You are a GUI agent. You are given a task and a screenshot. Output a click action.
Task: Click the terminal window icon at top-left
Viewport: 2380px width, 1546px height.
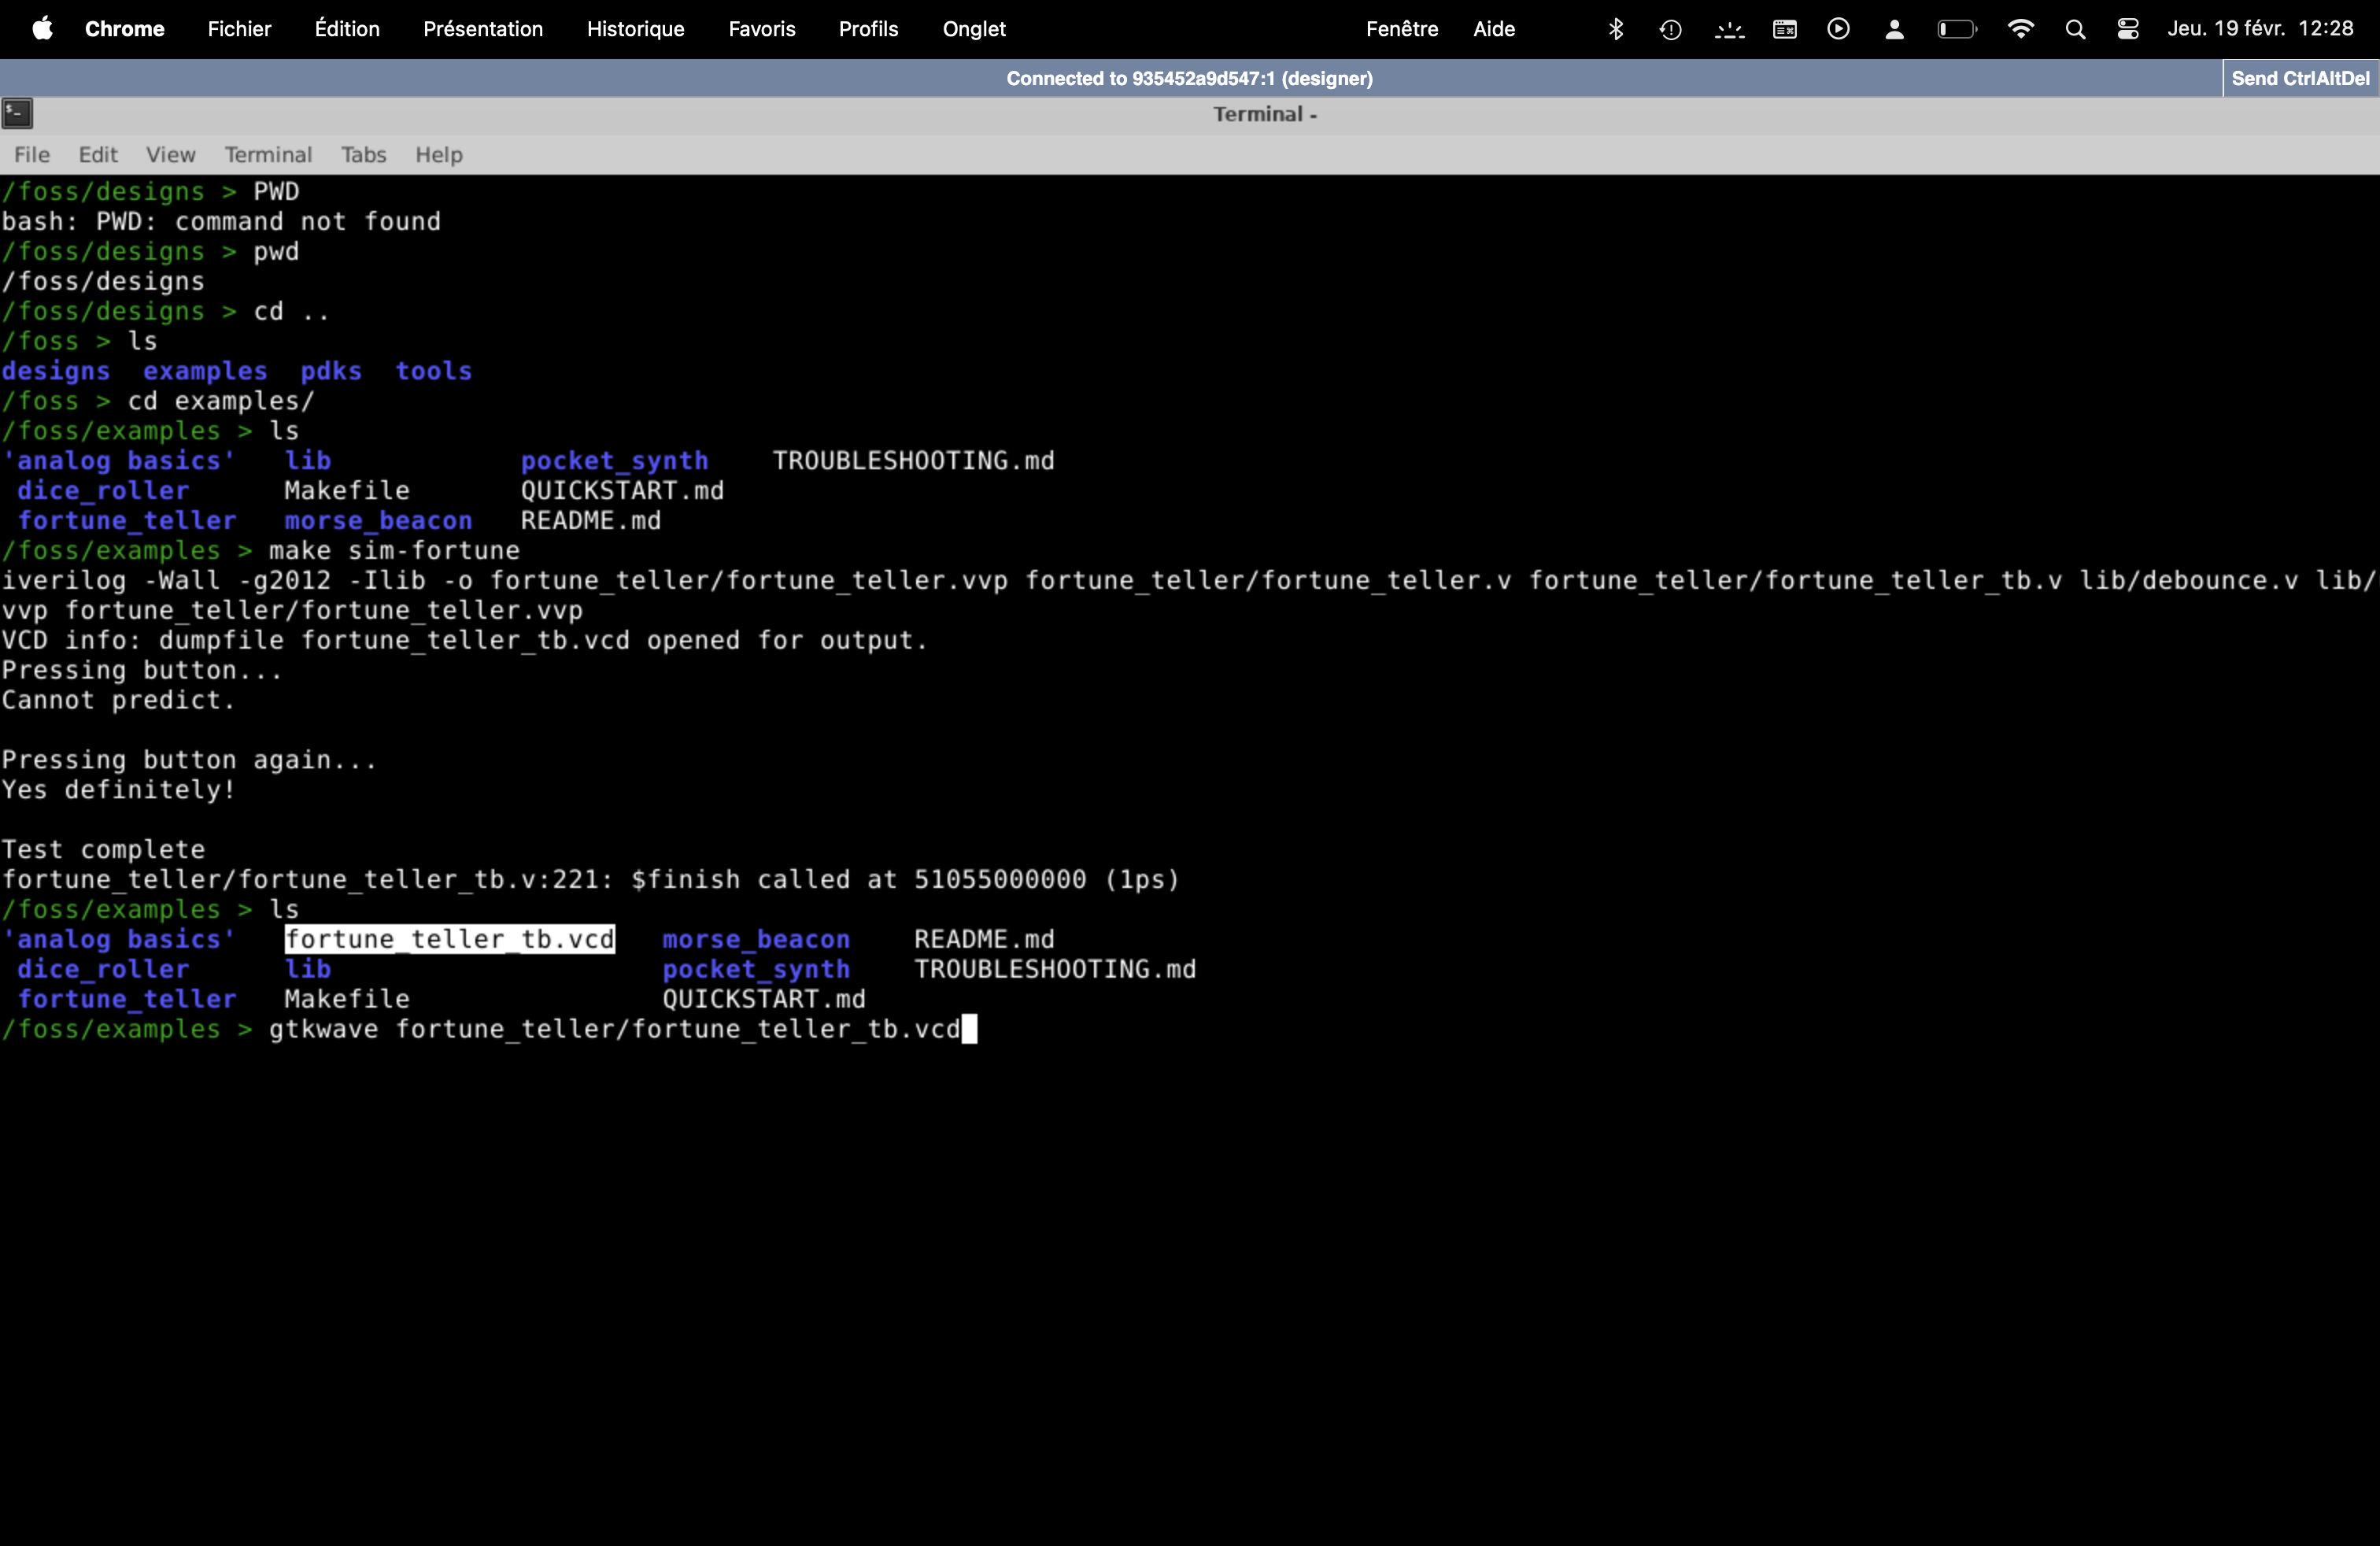coord(18,114)
